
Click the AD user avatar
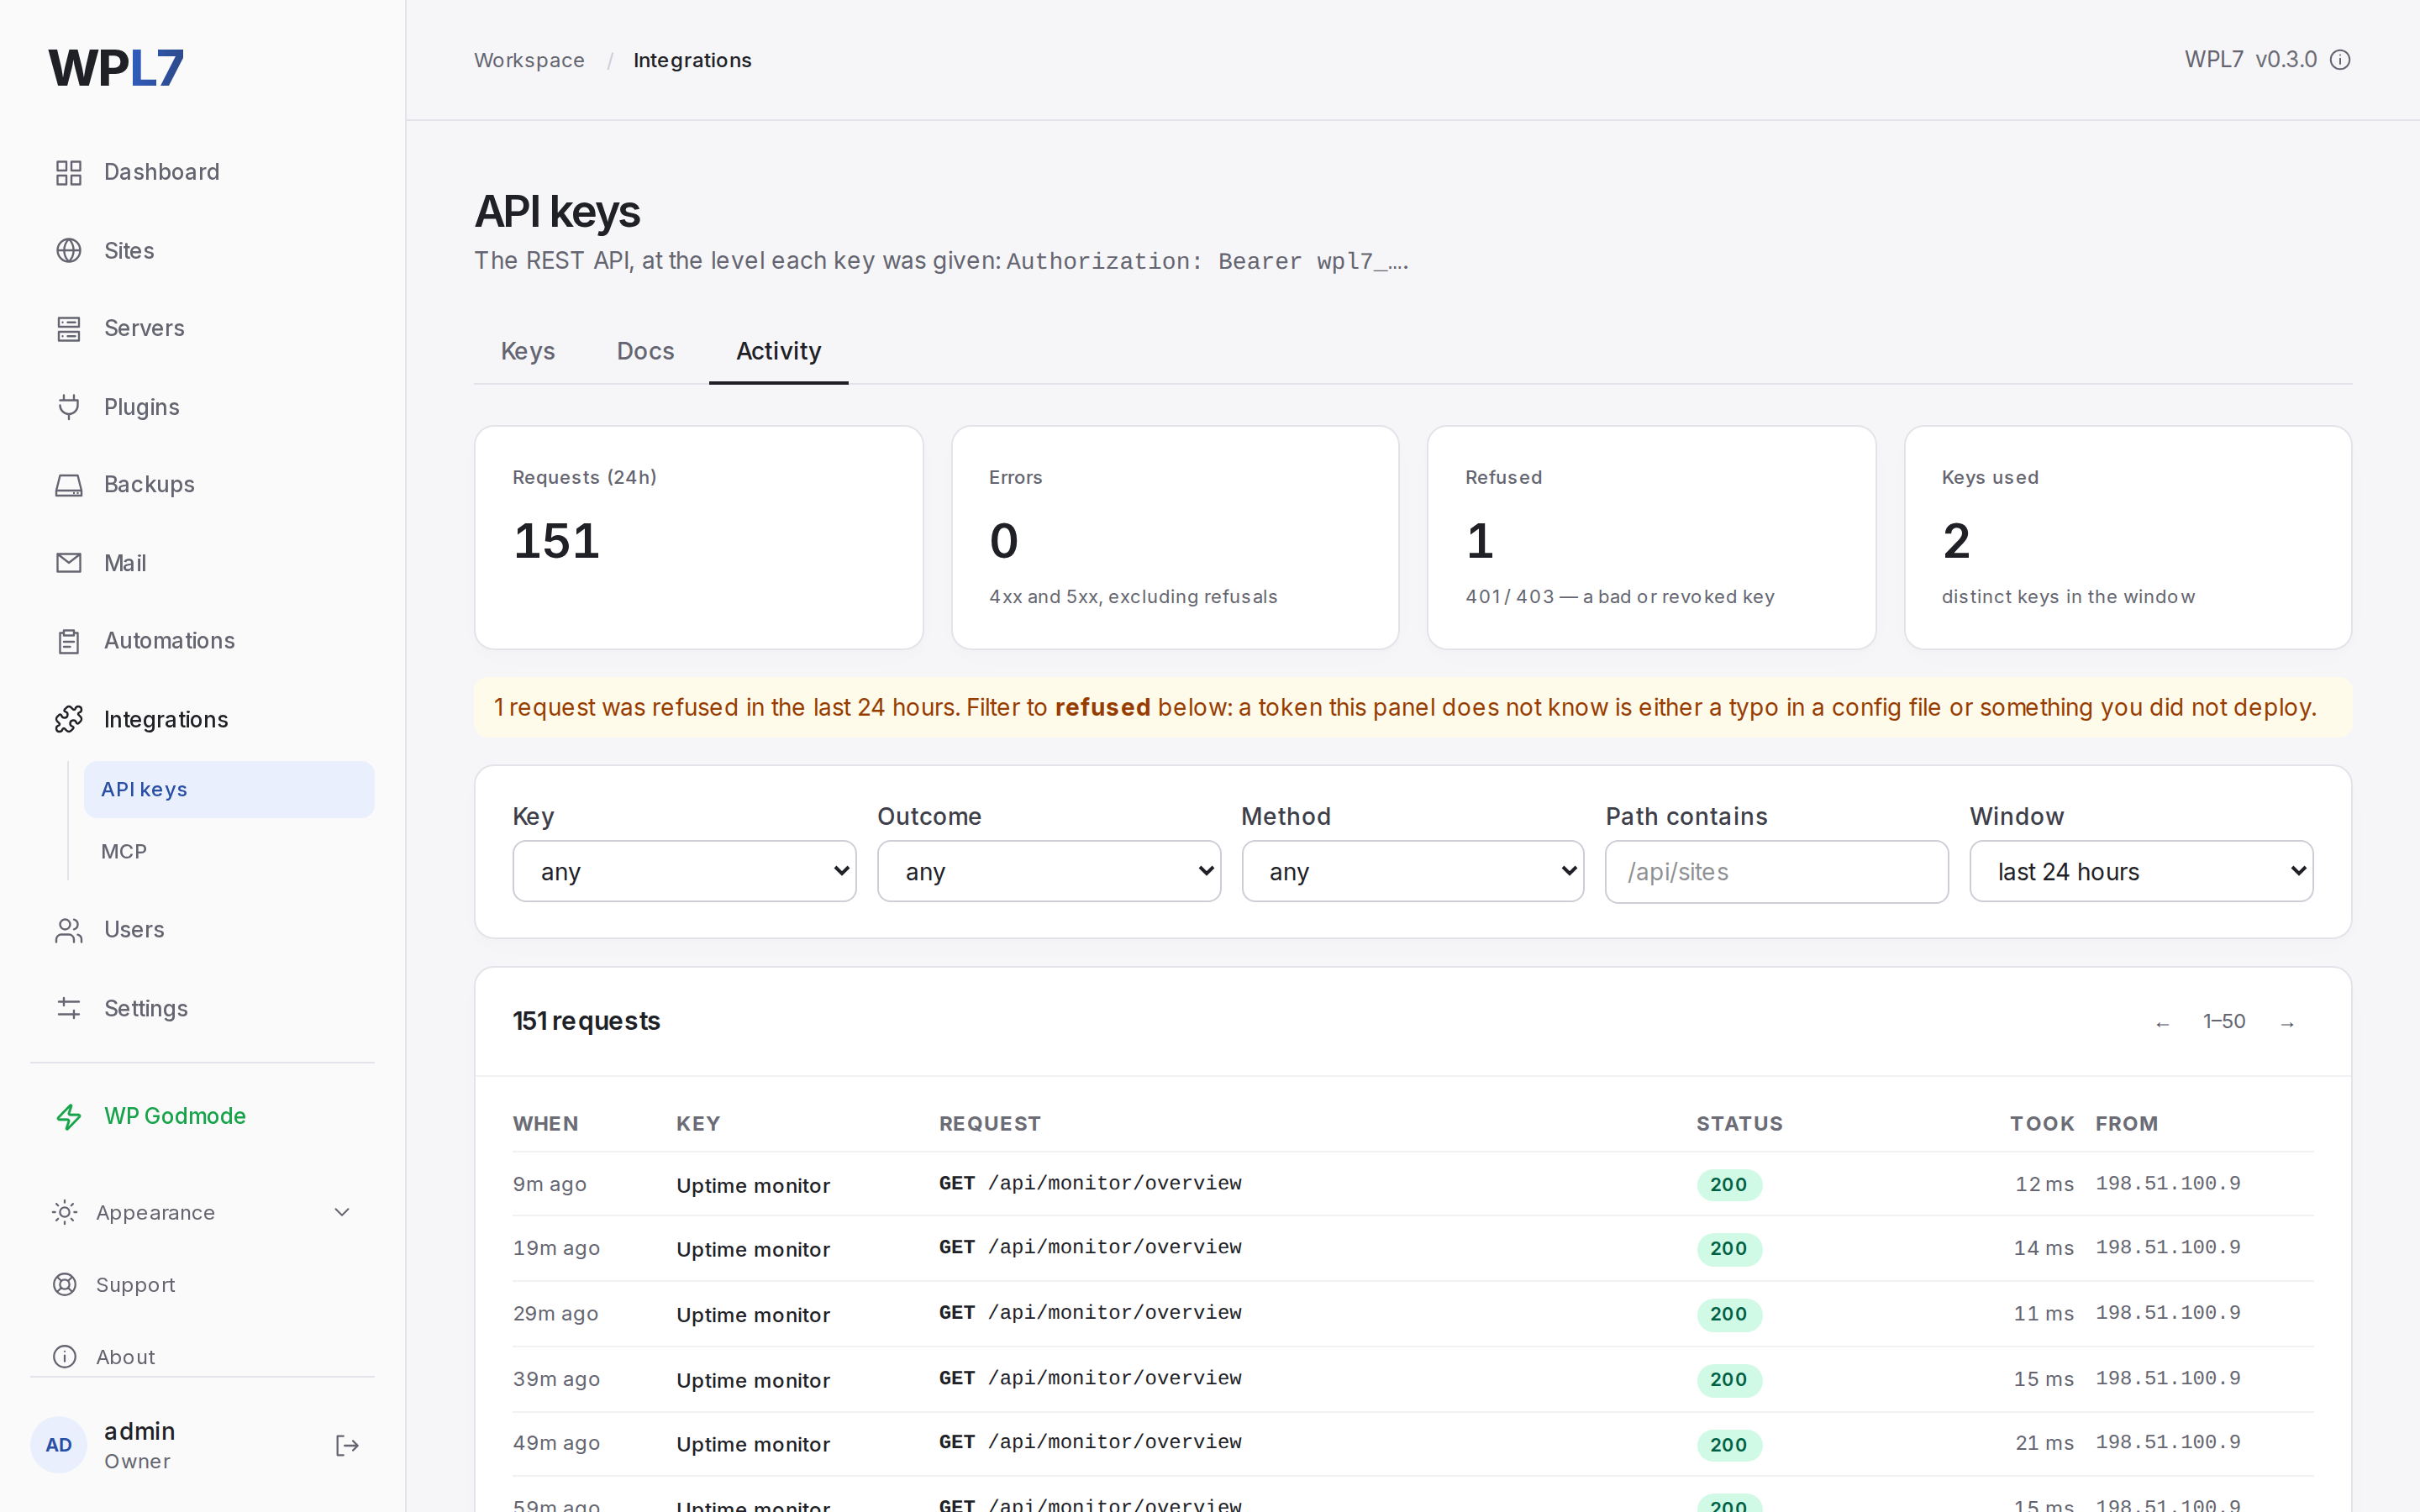click(59, 1445)
